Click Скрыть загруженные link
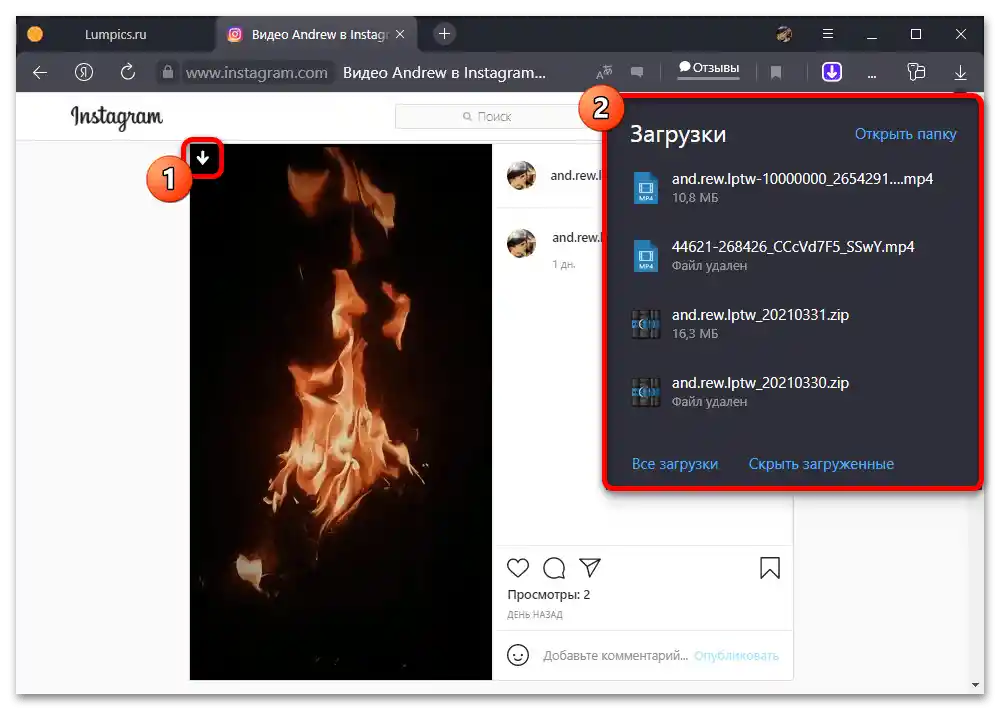 coord(821,464)
